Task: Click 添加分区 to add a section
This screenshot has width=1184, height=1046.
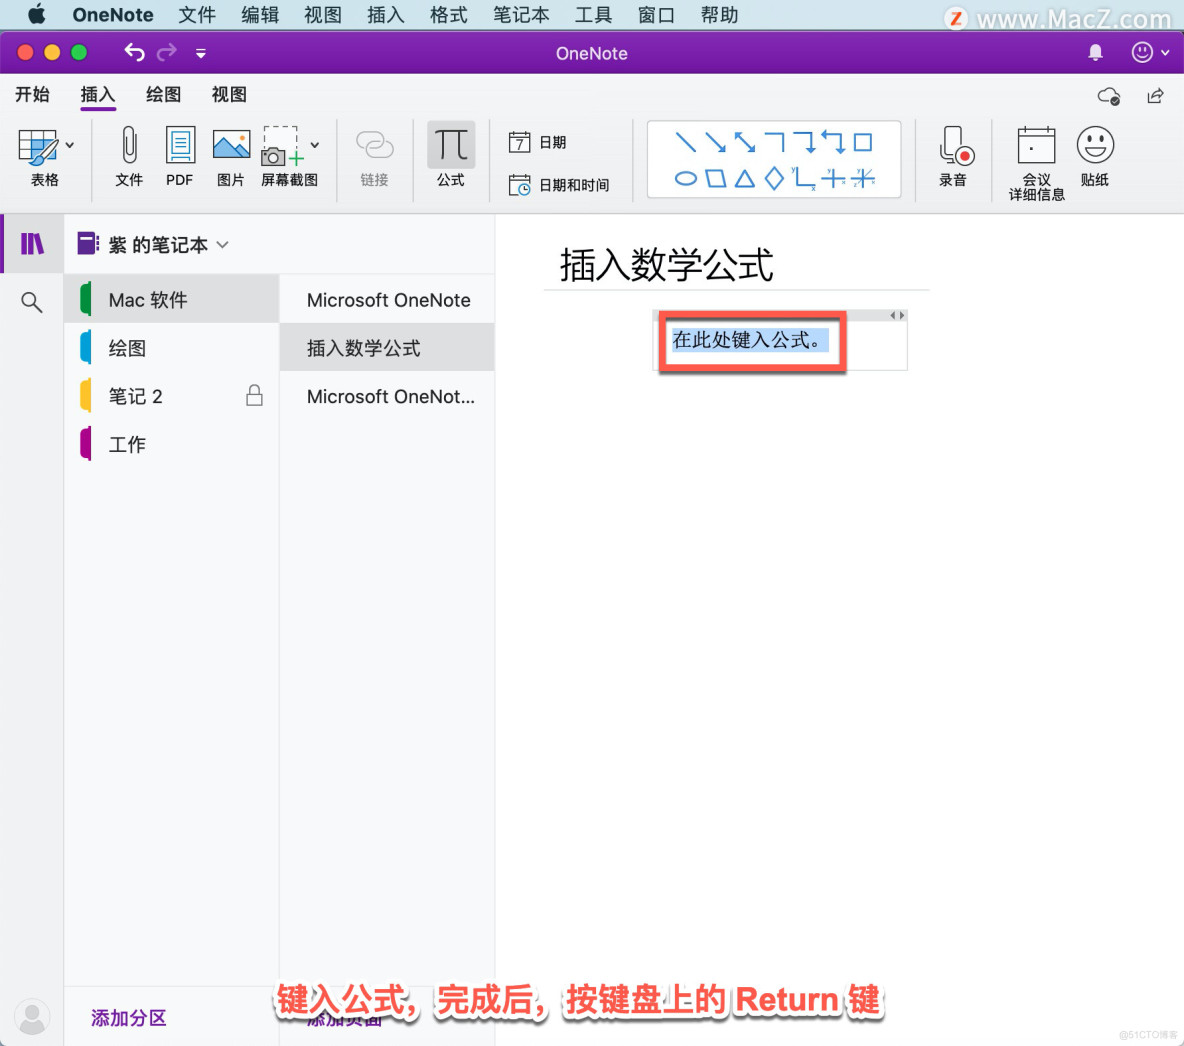Action: (128, 1017)
